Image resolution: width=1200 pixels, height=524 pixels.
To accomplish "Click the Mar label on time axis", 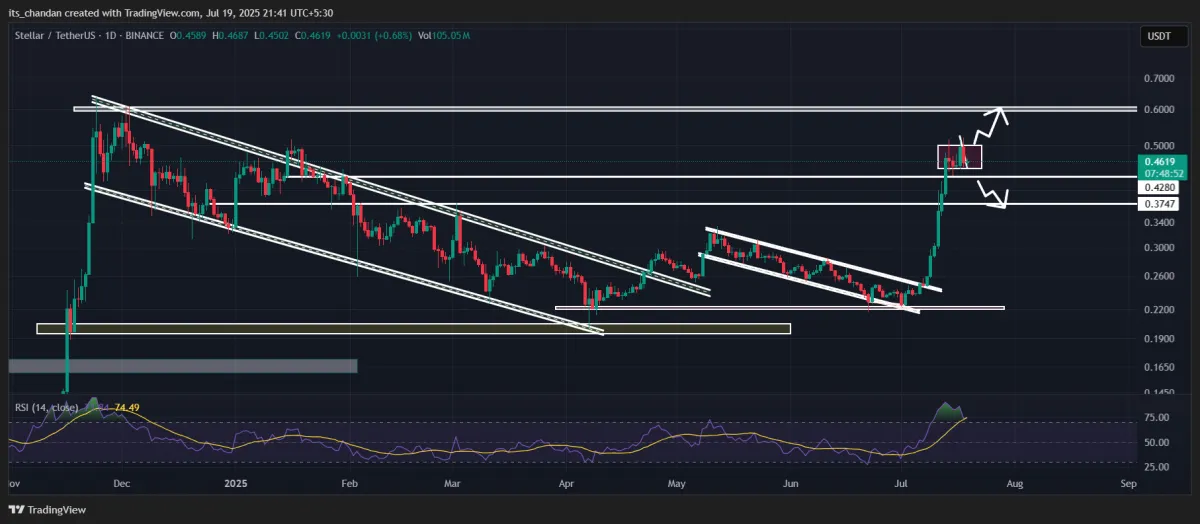I will tap(452, 483).
